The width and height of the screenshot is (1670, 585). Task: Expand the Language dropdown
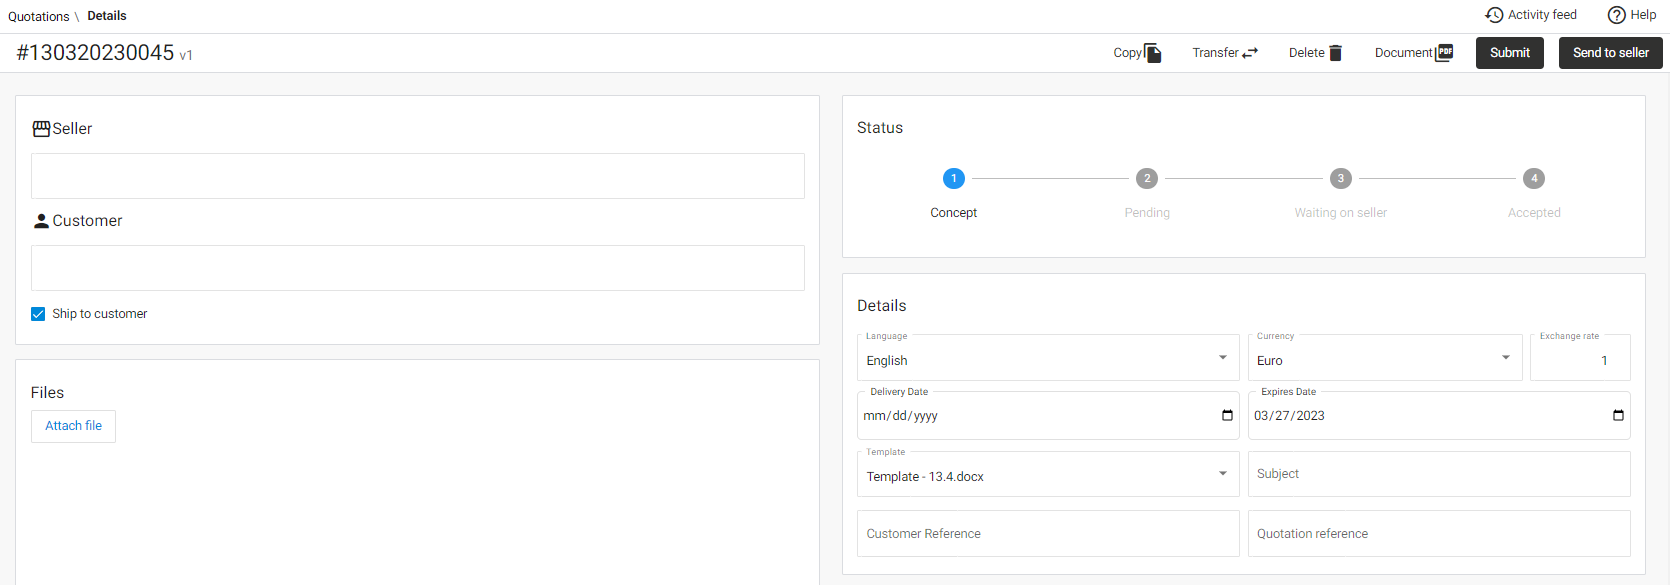click(1222, 358)
